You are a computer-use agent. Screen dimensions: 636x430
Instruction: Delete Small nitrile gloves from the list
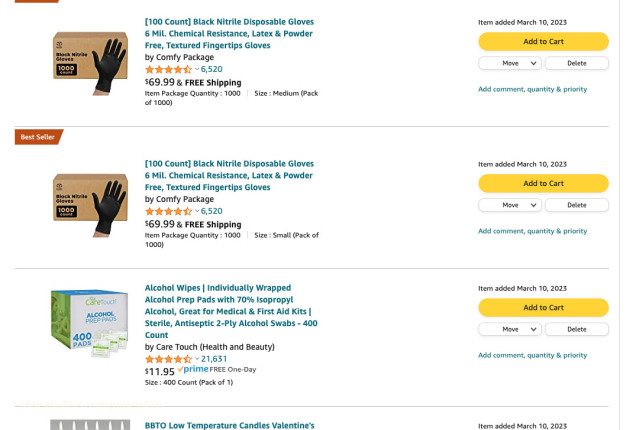tap(577, 205)
